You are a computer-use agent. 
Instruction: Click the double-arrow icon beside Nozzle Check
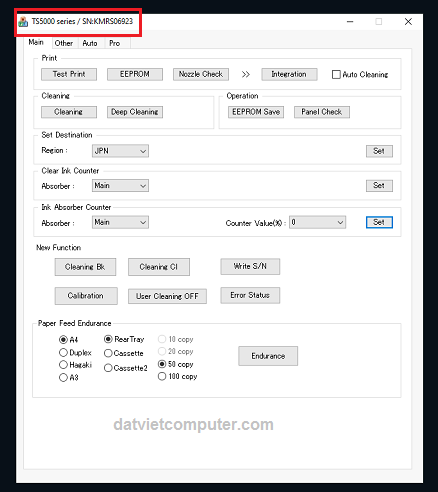[x=246, y=74]
